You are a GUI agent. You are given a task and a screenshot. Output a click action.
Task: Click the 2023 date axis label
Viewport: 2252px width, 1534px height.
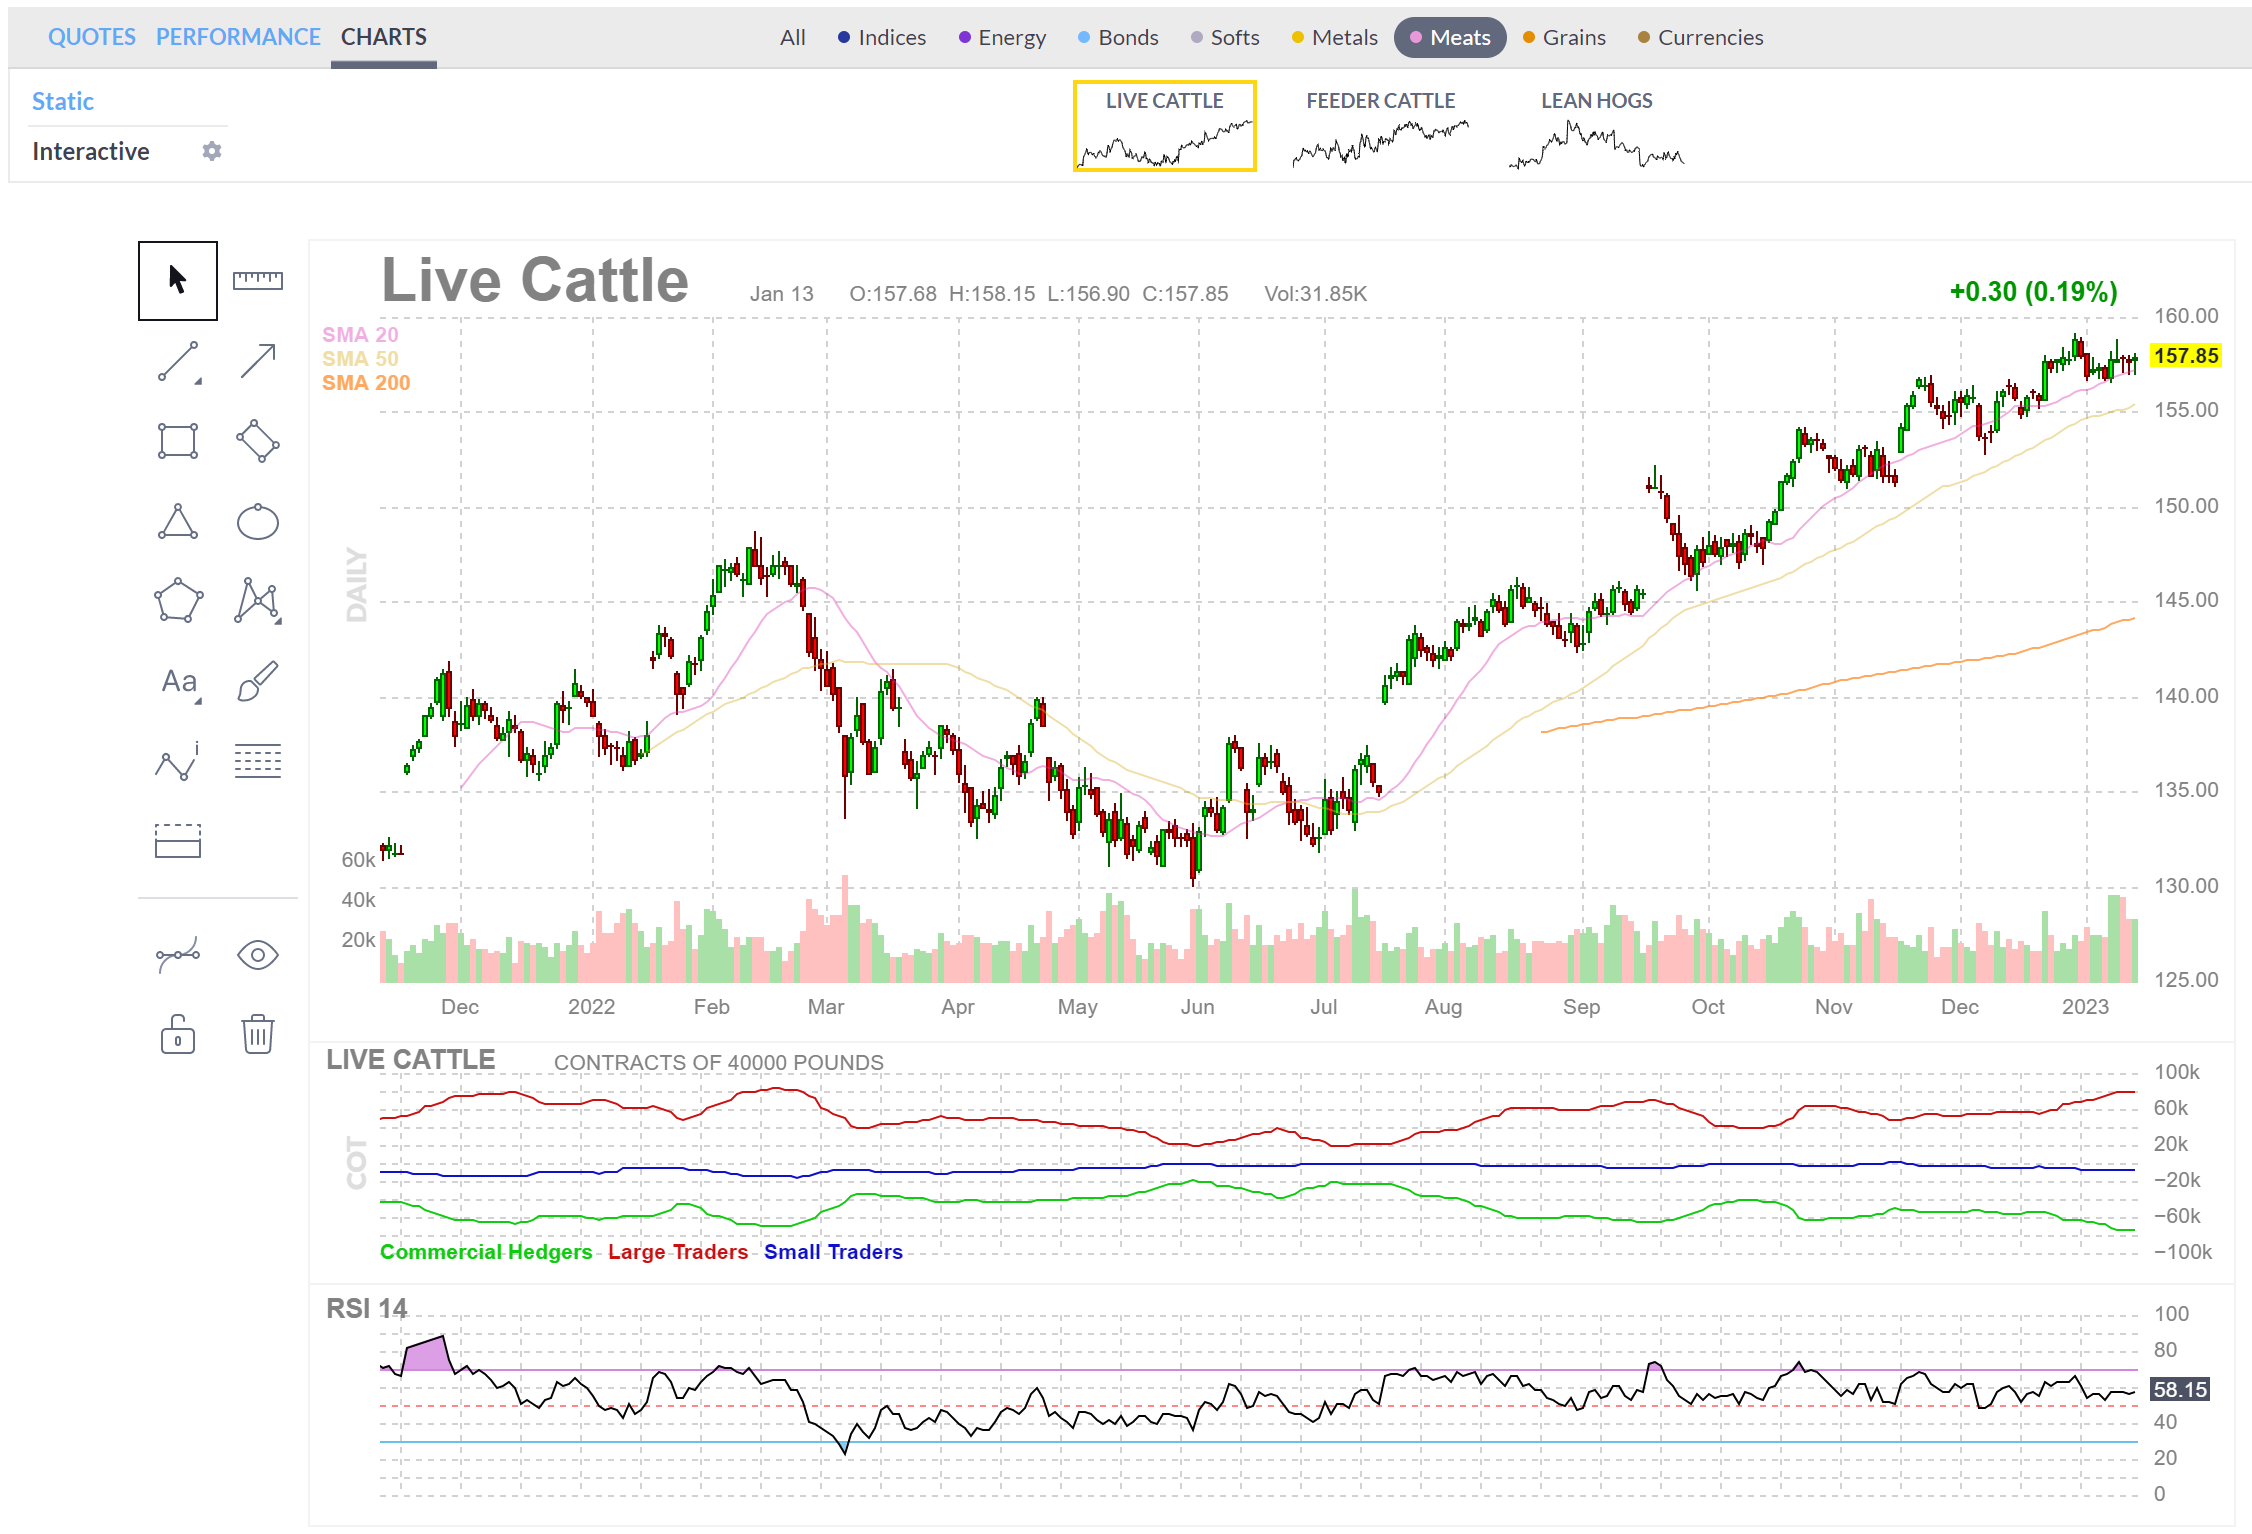(x=2085, y=1007)
